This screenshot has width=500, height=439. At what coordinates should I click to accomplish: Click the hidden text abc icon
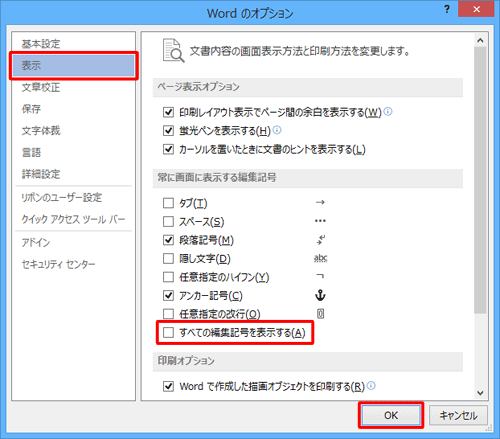(320, 258)
